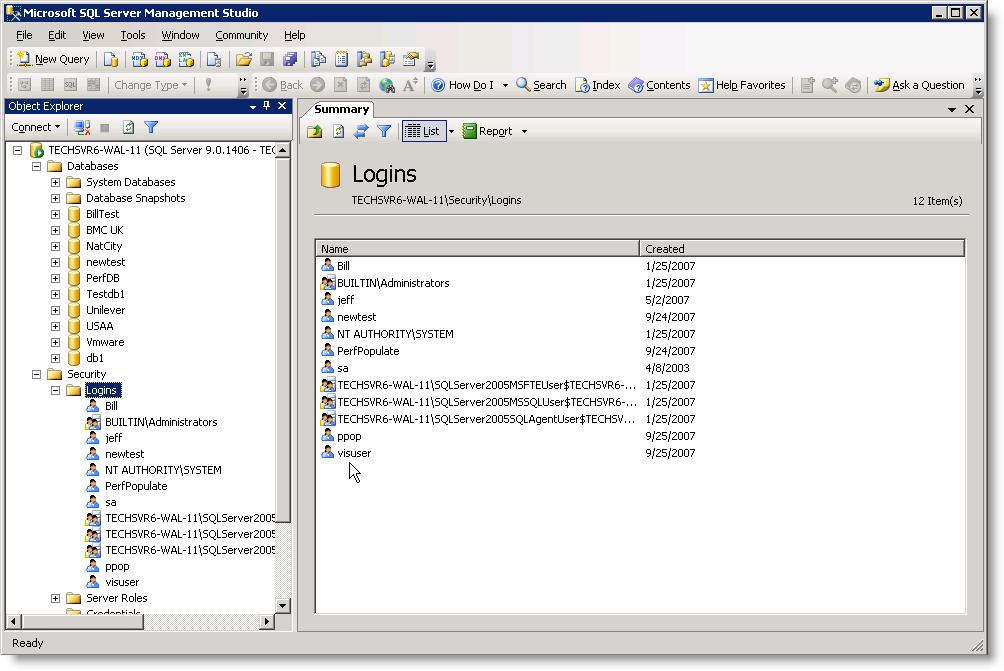Toggle the List view button
Viewport: 1004px width, 671px height.
click(x=423, y=131)
